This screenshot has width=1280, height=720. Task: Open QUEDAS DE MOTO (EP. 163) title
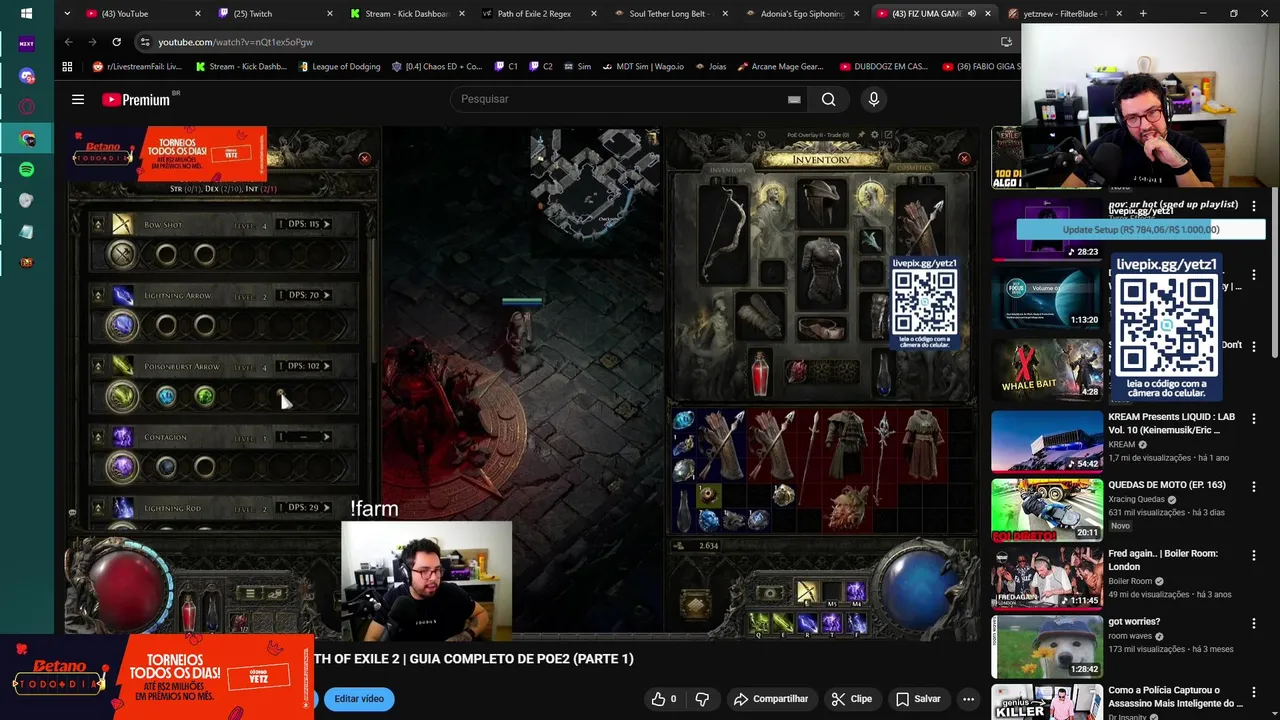pos(1166,485)
